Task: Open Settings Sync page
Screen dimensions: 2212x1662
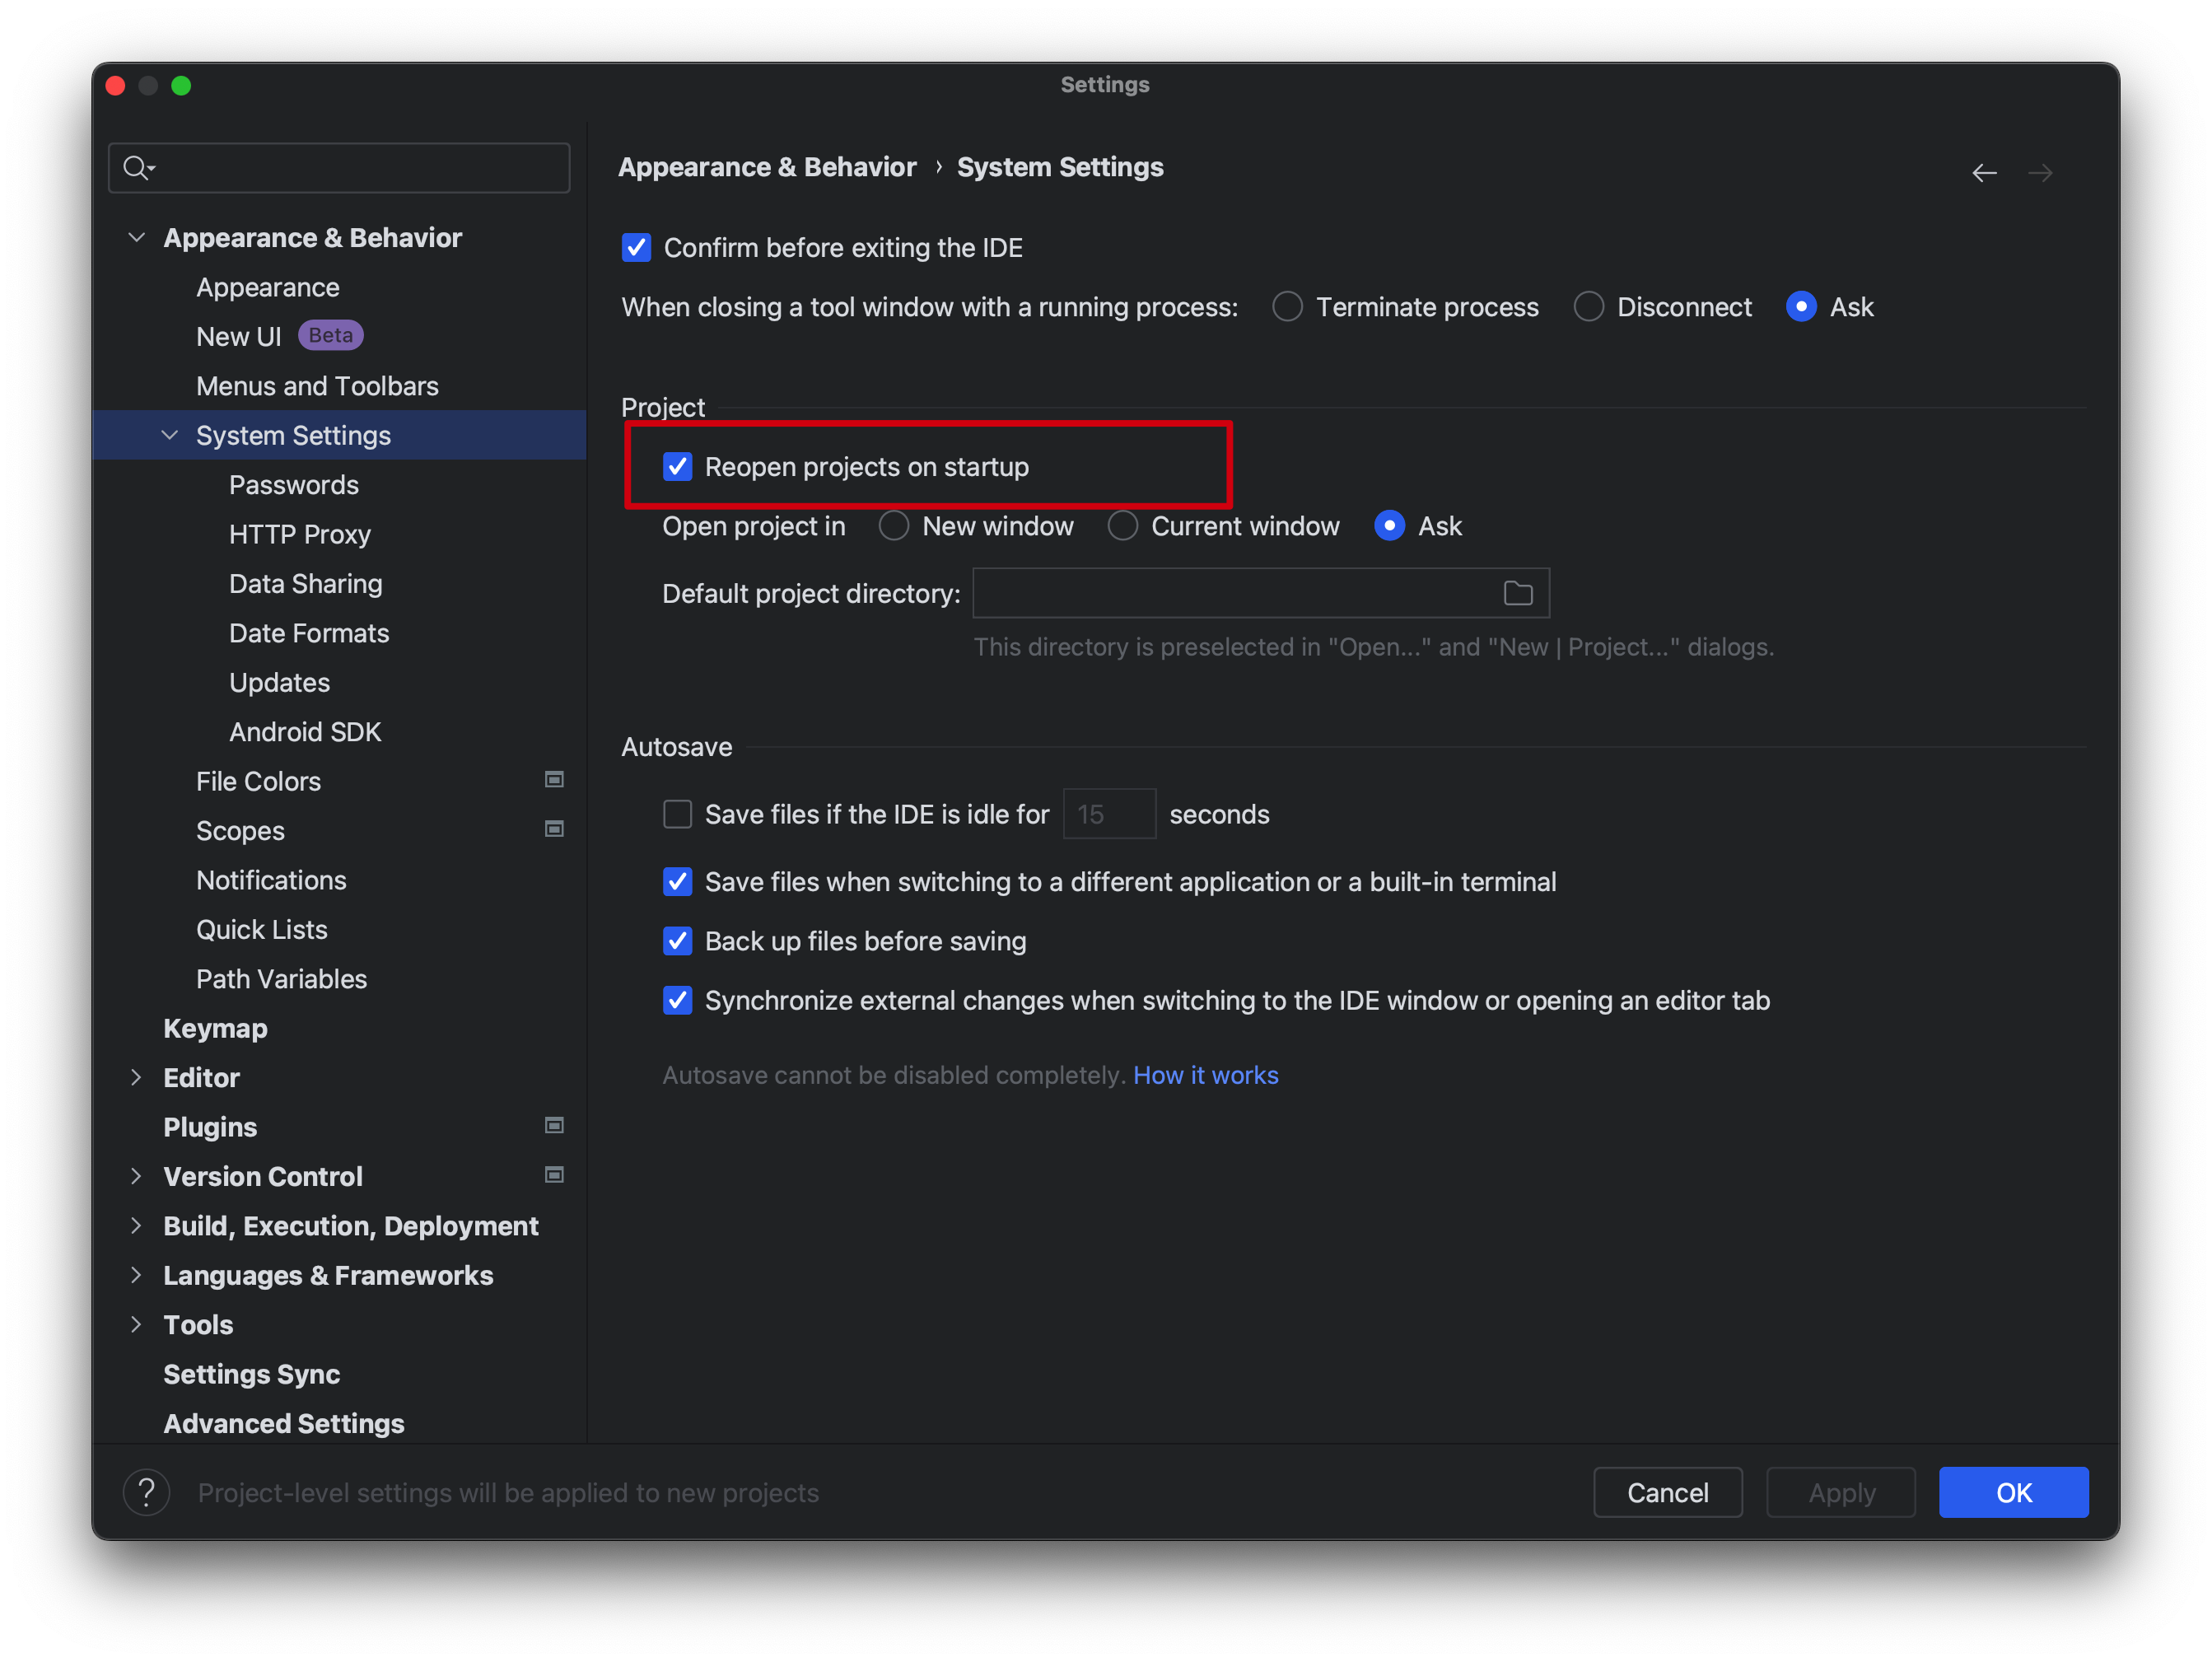Action: tap(251, 1374)
